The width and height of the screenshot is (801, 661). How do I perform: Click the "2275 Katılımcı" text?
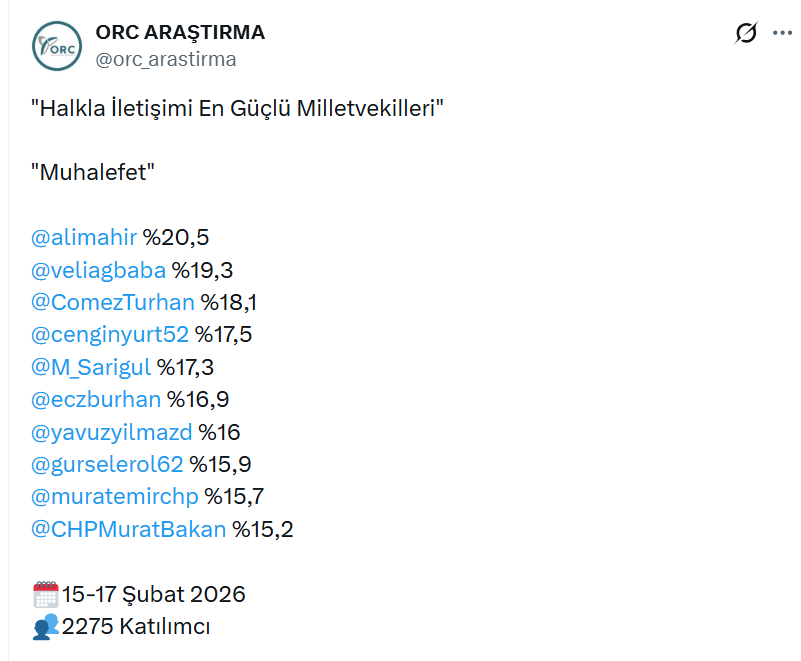(136, 627)
